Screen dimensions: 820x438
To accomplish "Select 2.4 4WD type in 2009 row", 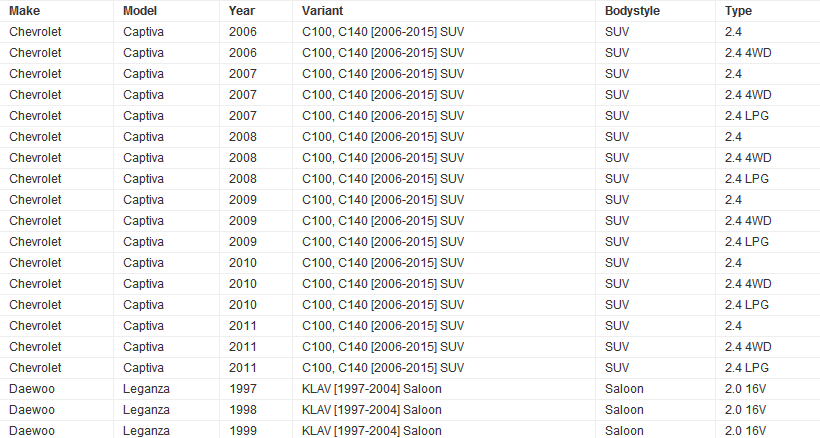I will point(748,220).
